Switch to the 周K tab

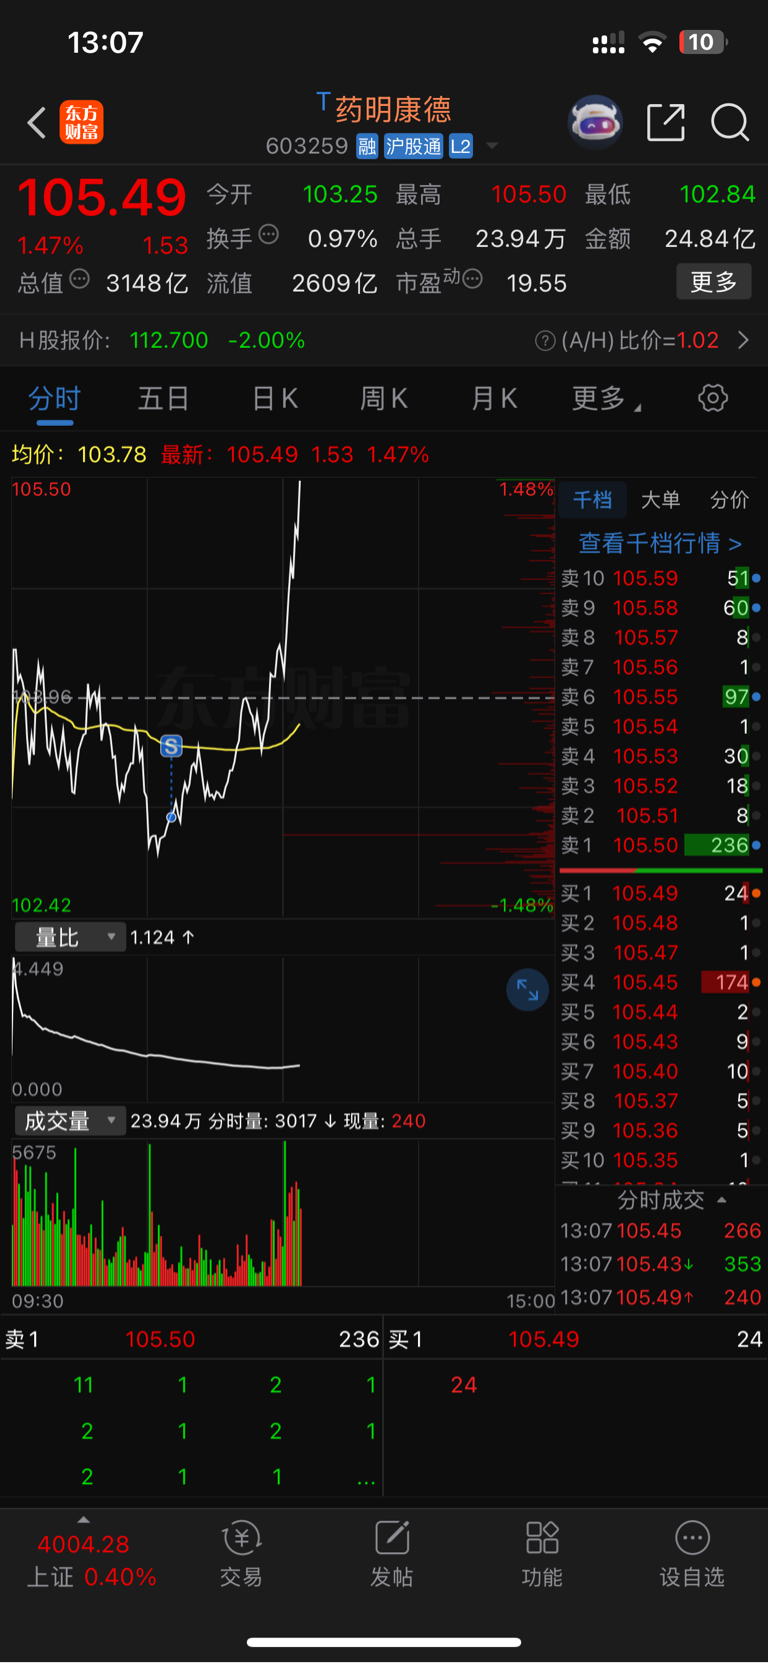tap(384, 398)
